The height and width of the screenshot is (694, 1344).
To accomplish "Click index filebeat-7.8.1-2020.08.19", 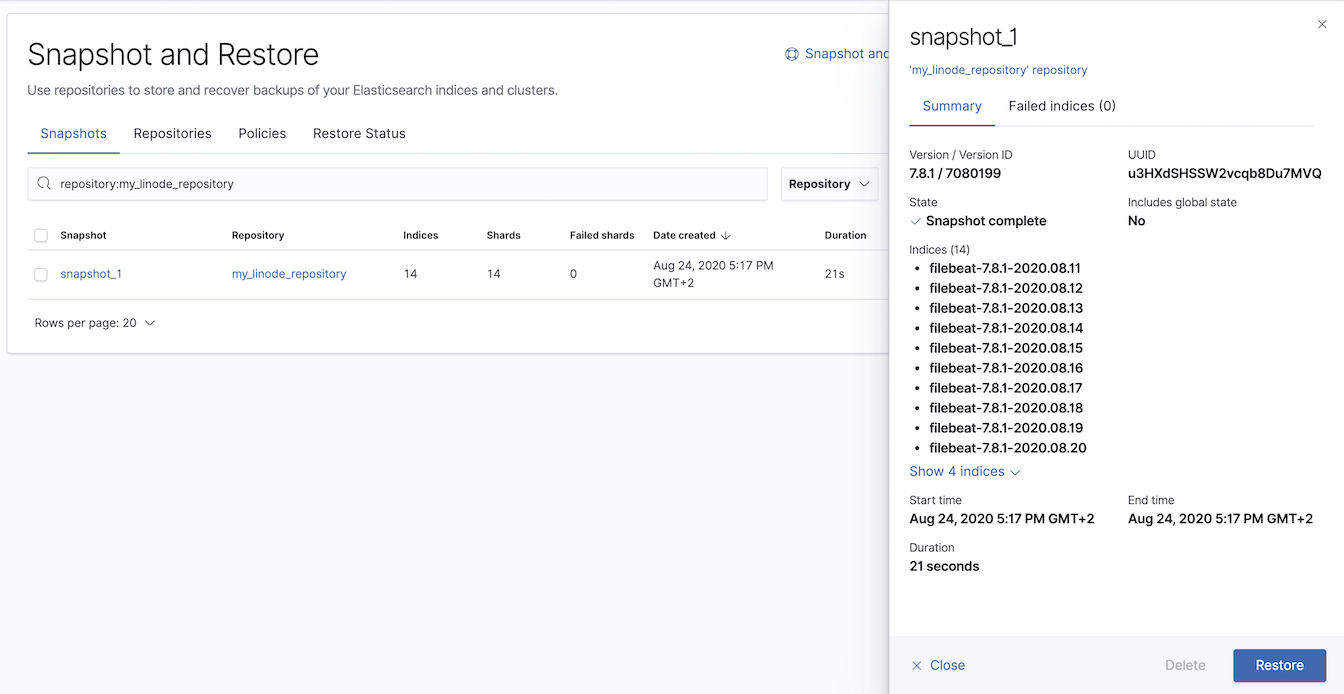I will point(1006,428).
